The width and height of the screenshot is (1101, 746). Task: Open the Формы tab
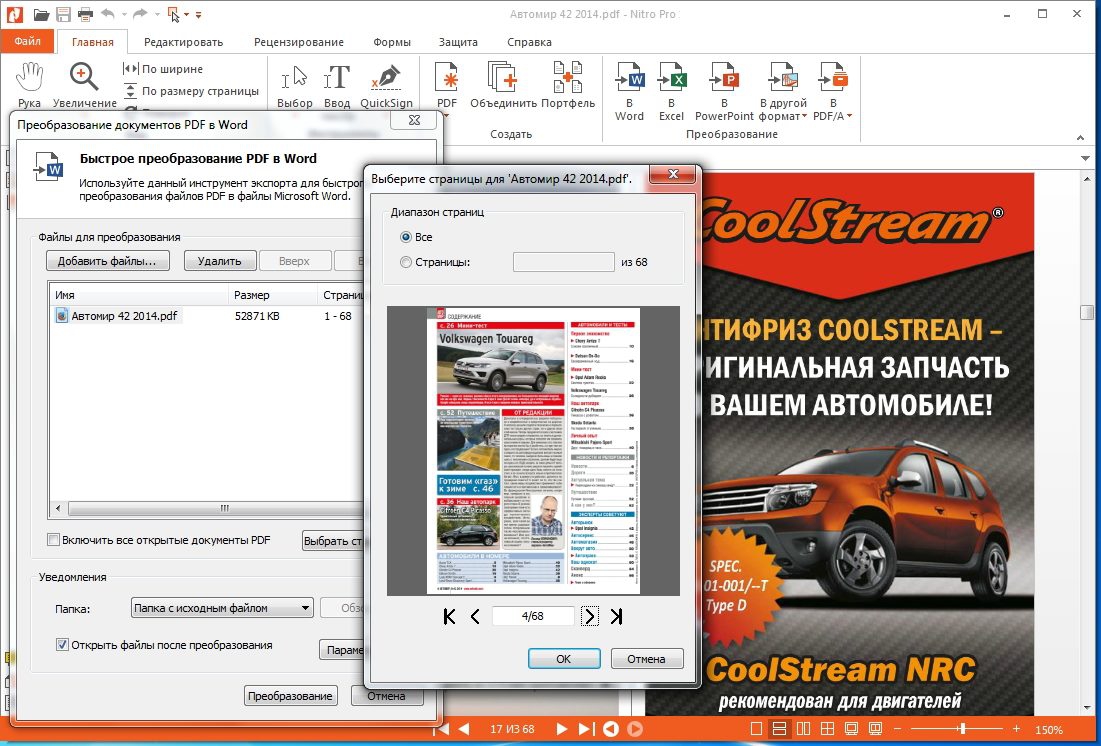392,42
